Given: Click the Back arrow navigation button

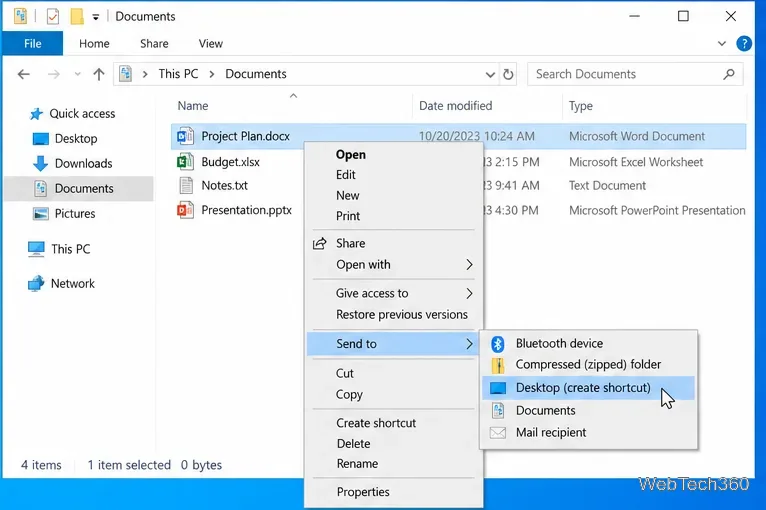Looking at the screenshot, I should coord(23,74).
